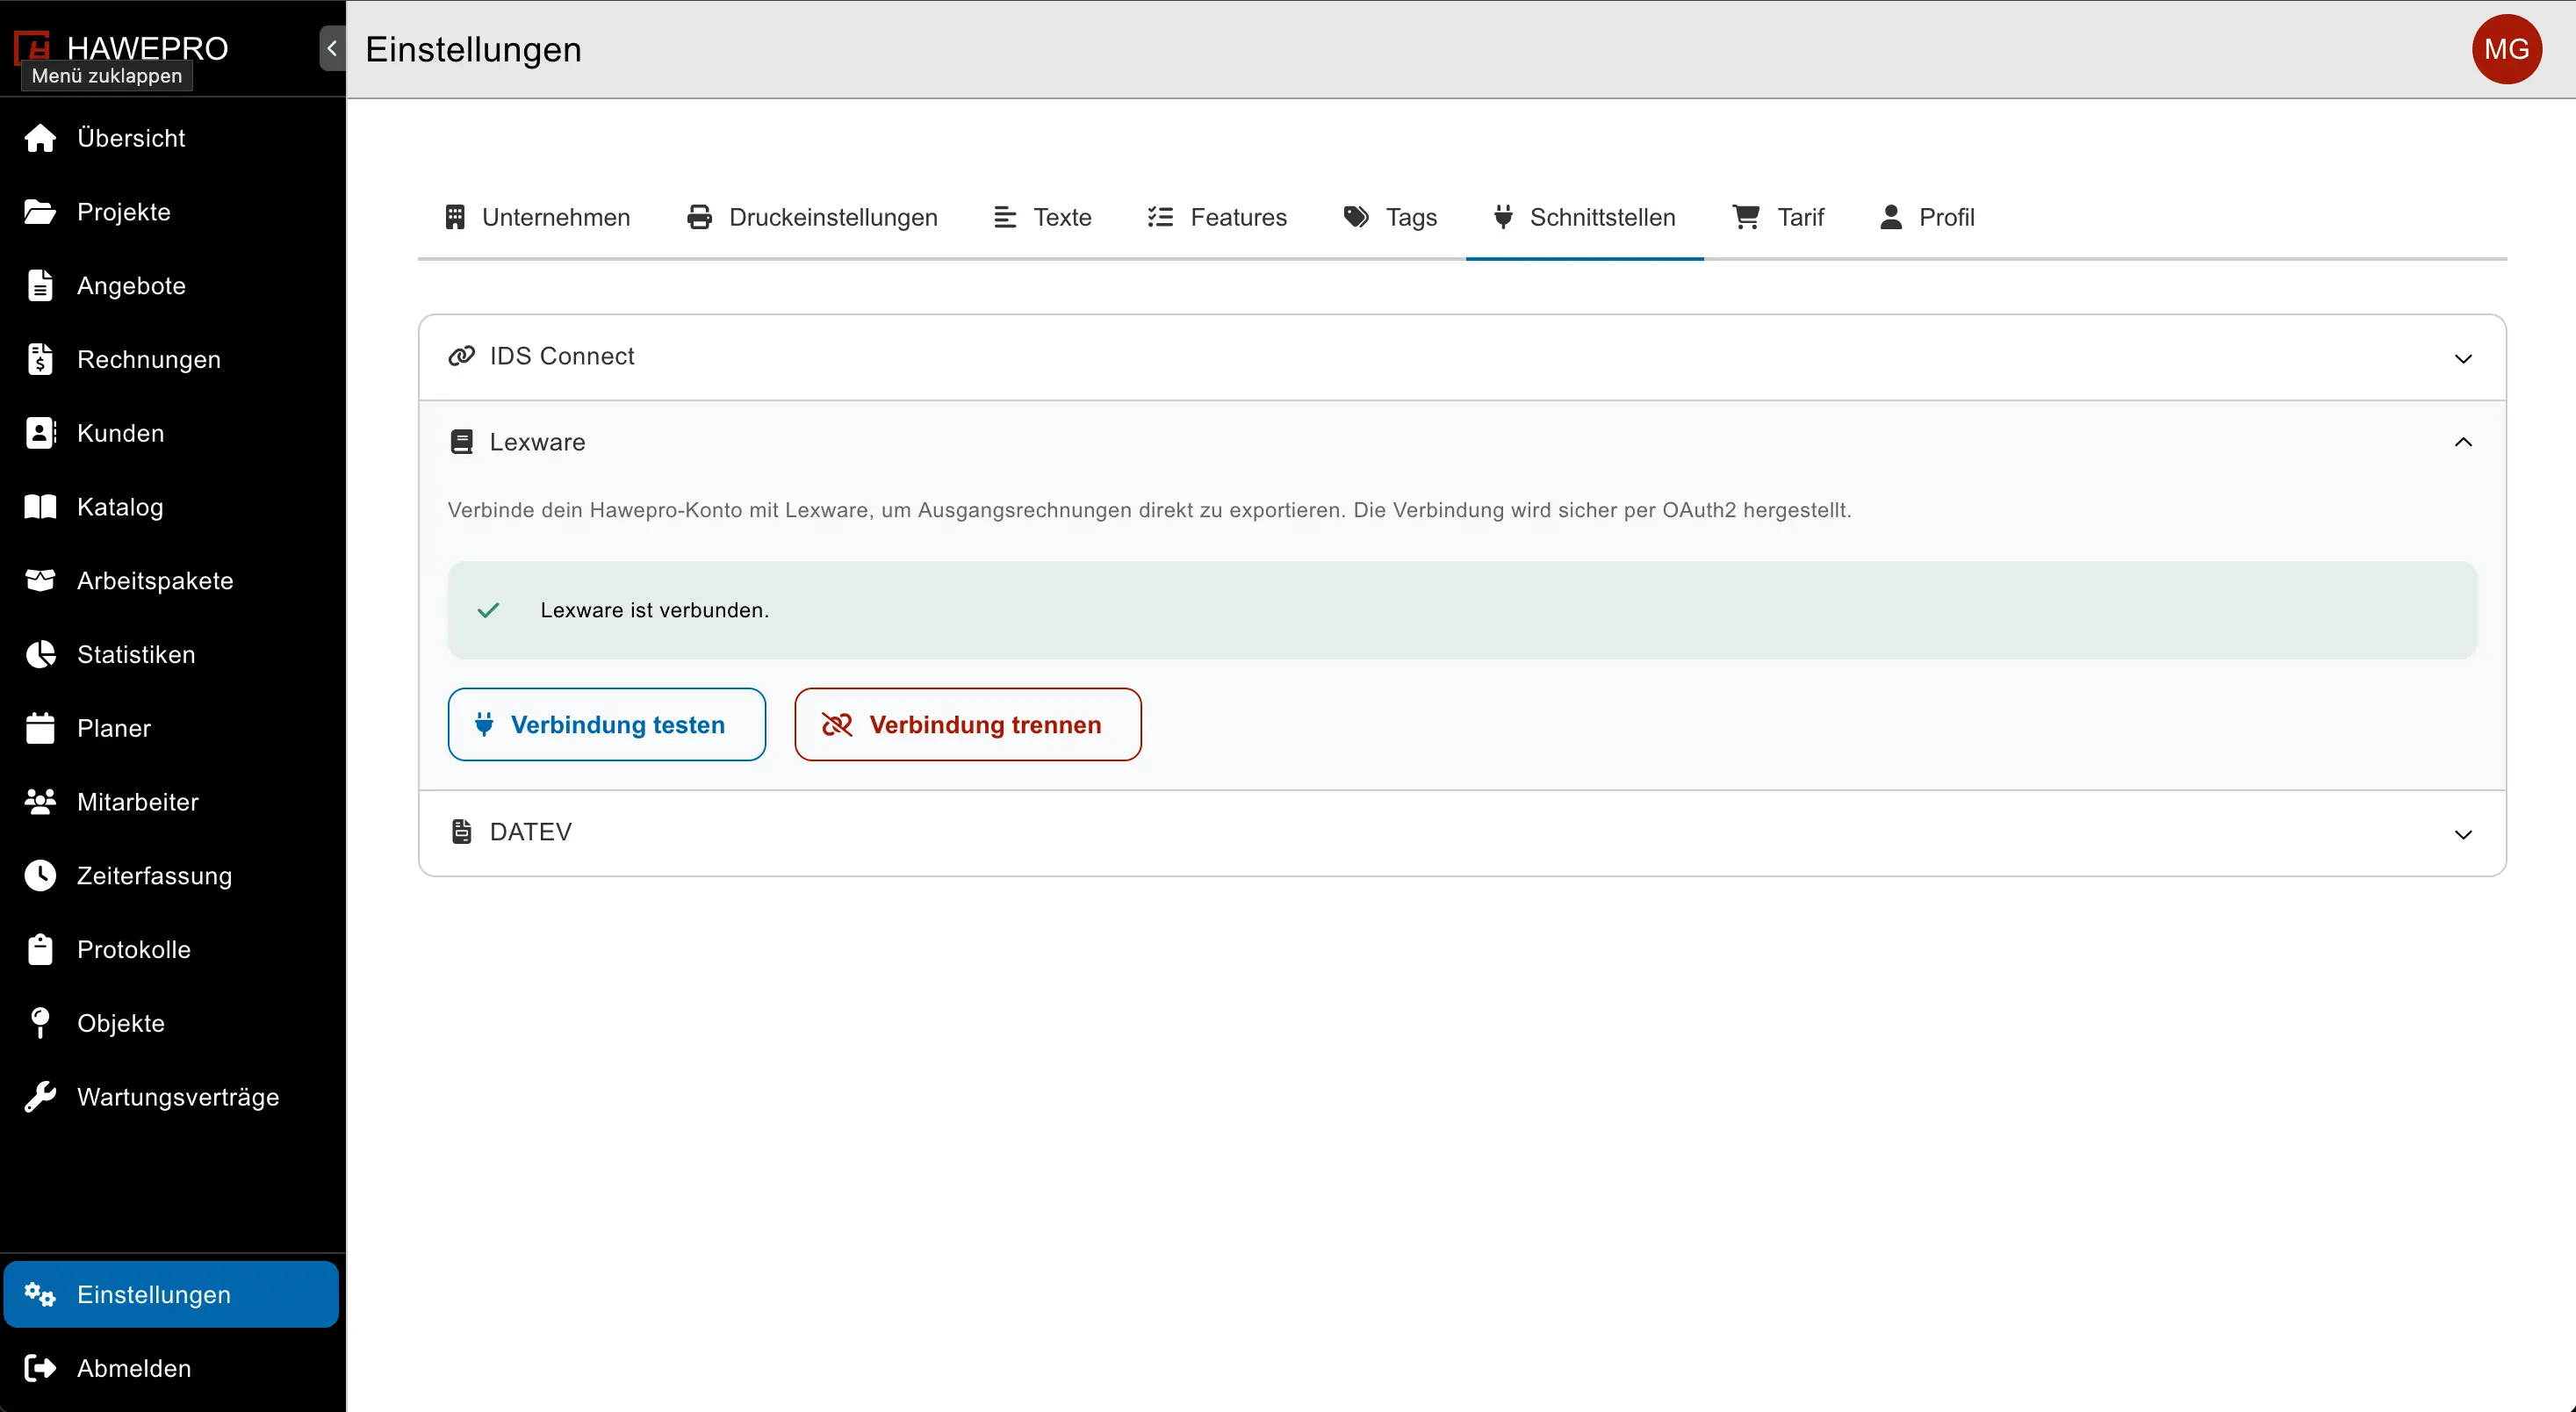Expand the IDS Connect section chevron

(x=2463, y=358)
